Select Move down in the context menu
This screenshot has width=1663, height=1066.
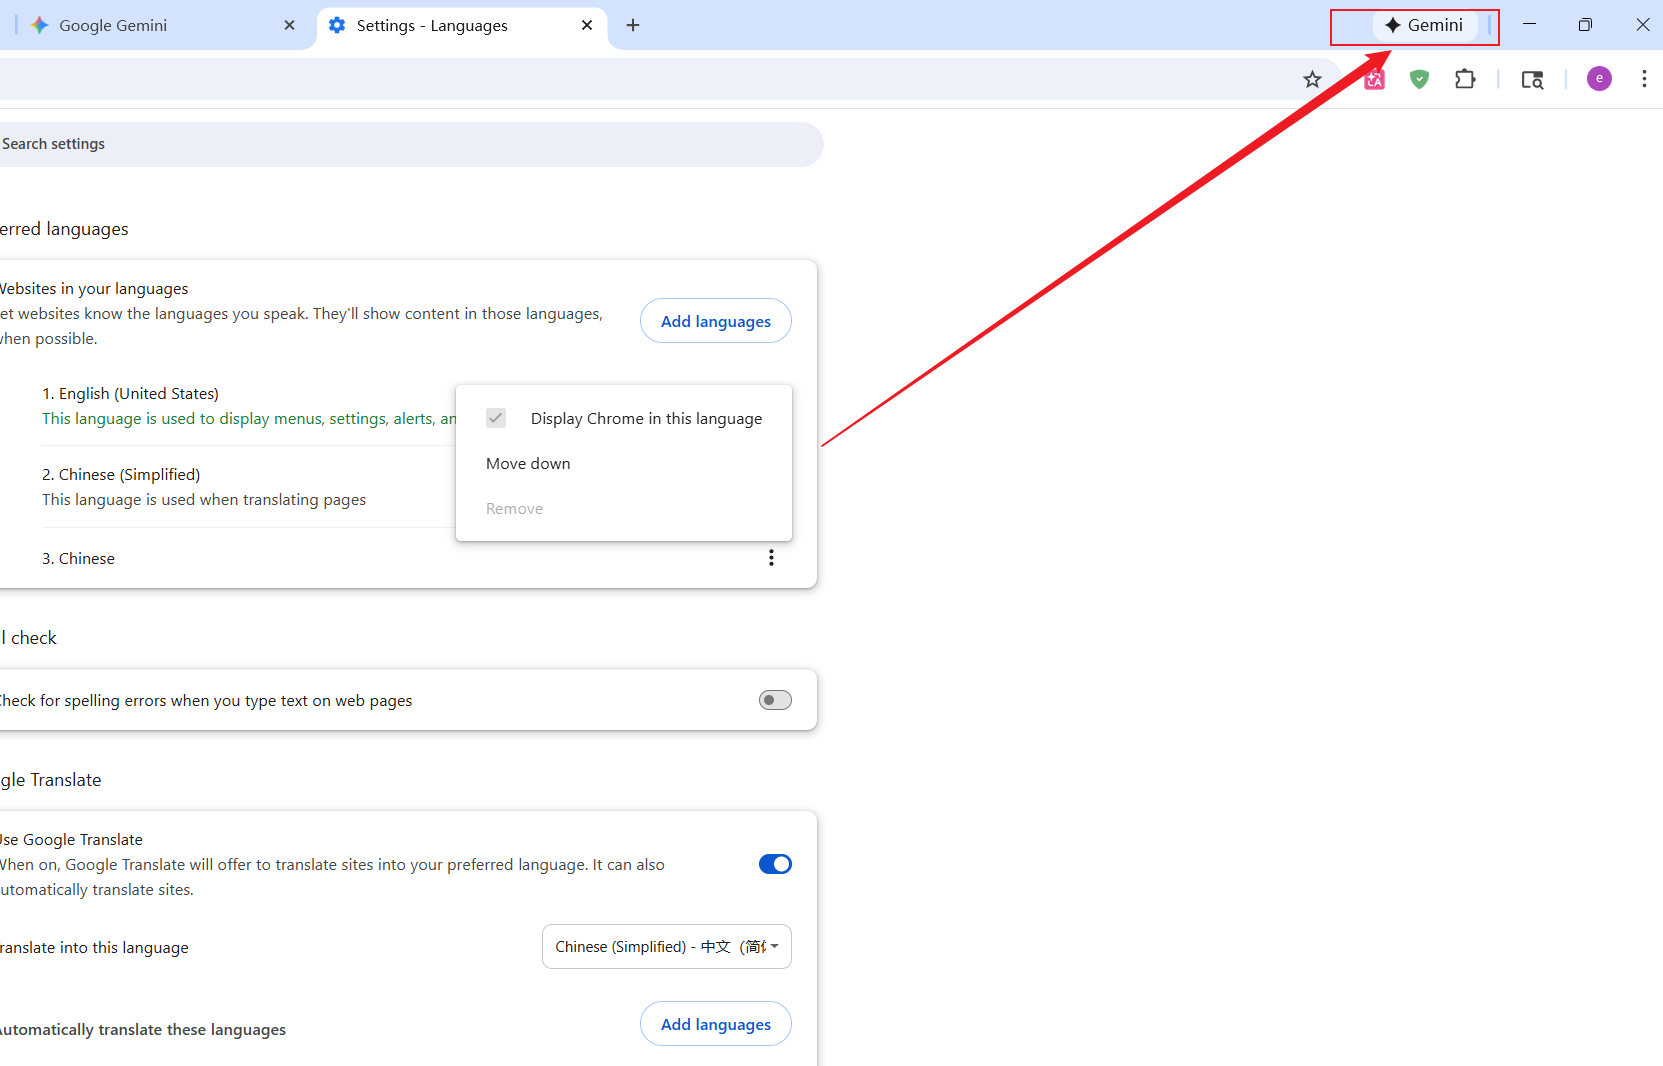point(528,463)
